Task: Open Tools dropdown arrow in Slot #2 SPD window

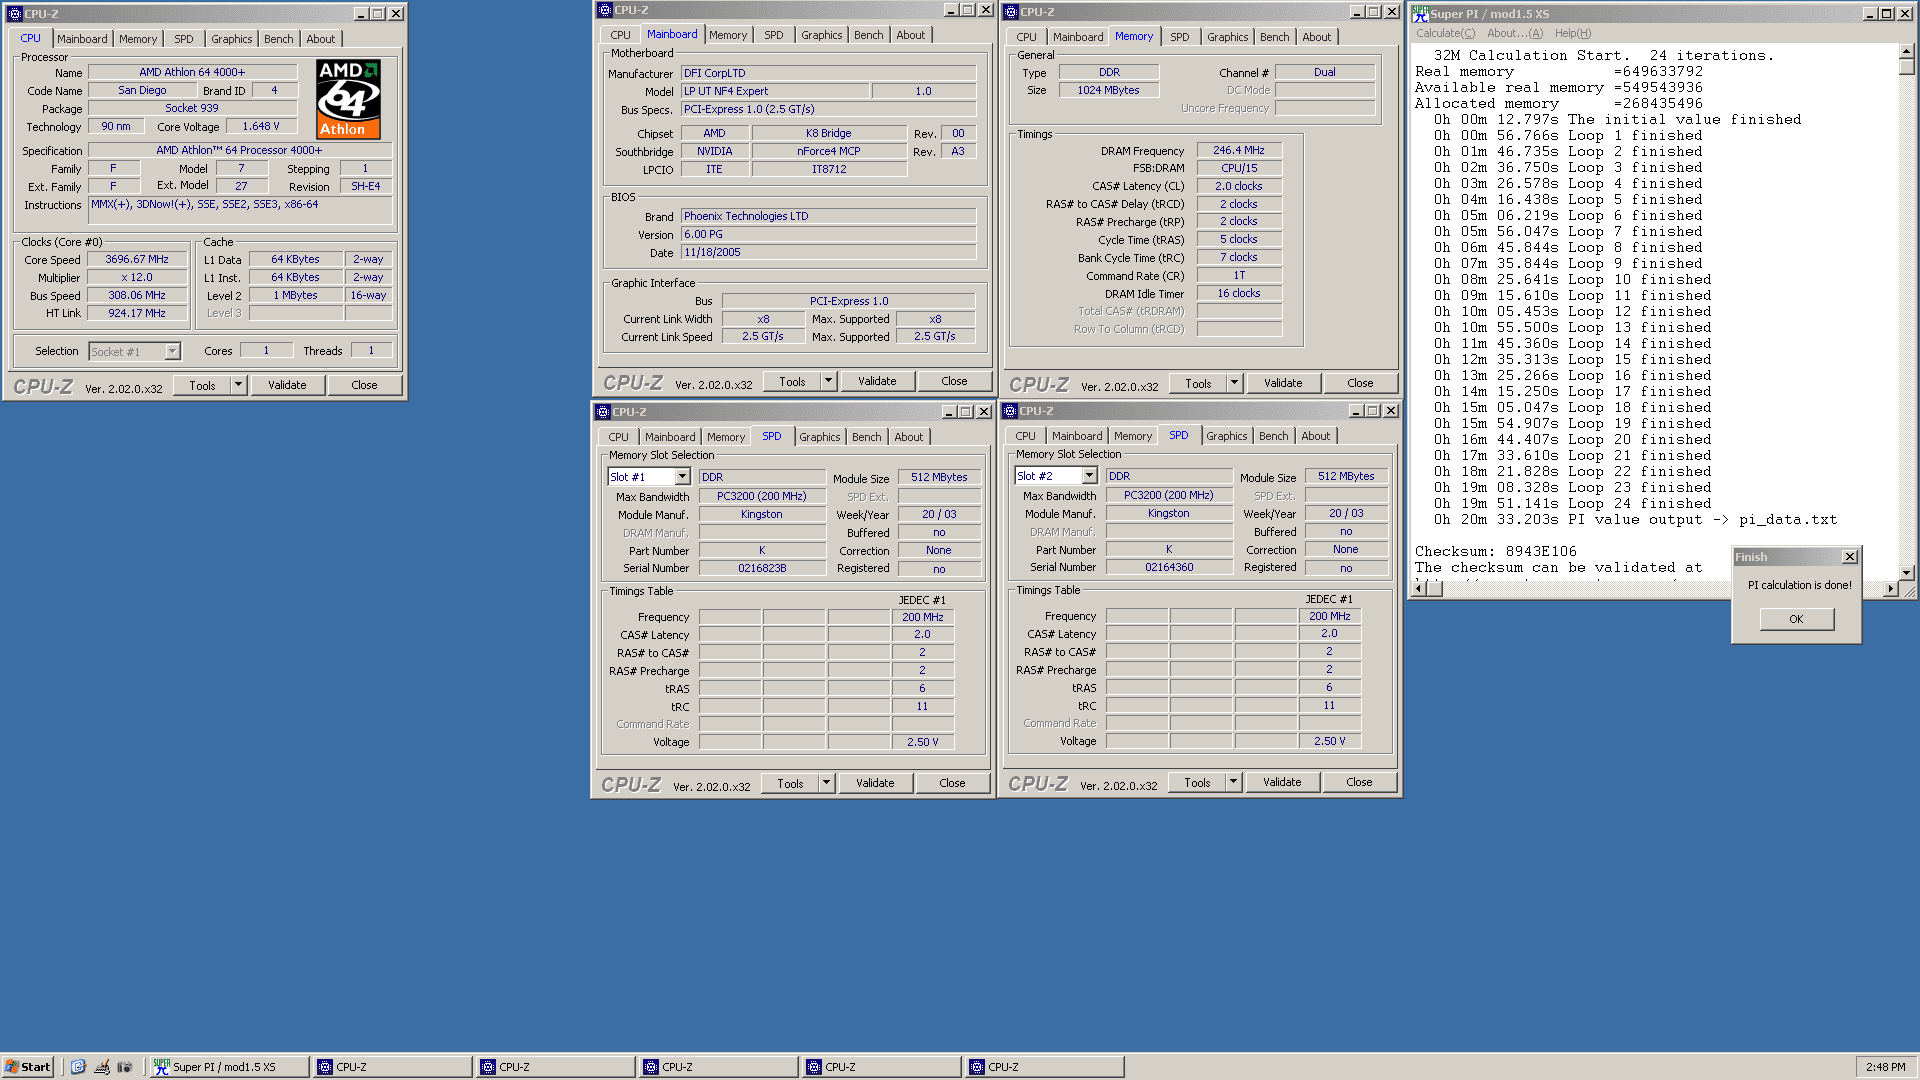Action: coord(1233,782)
